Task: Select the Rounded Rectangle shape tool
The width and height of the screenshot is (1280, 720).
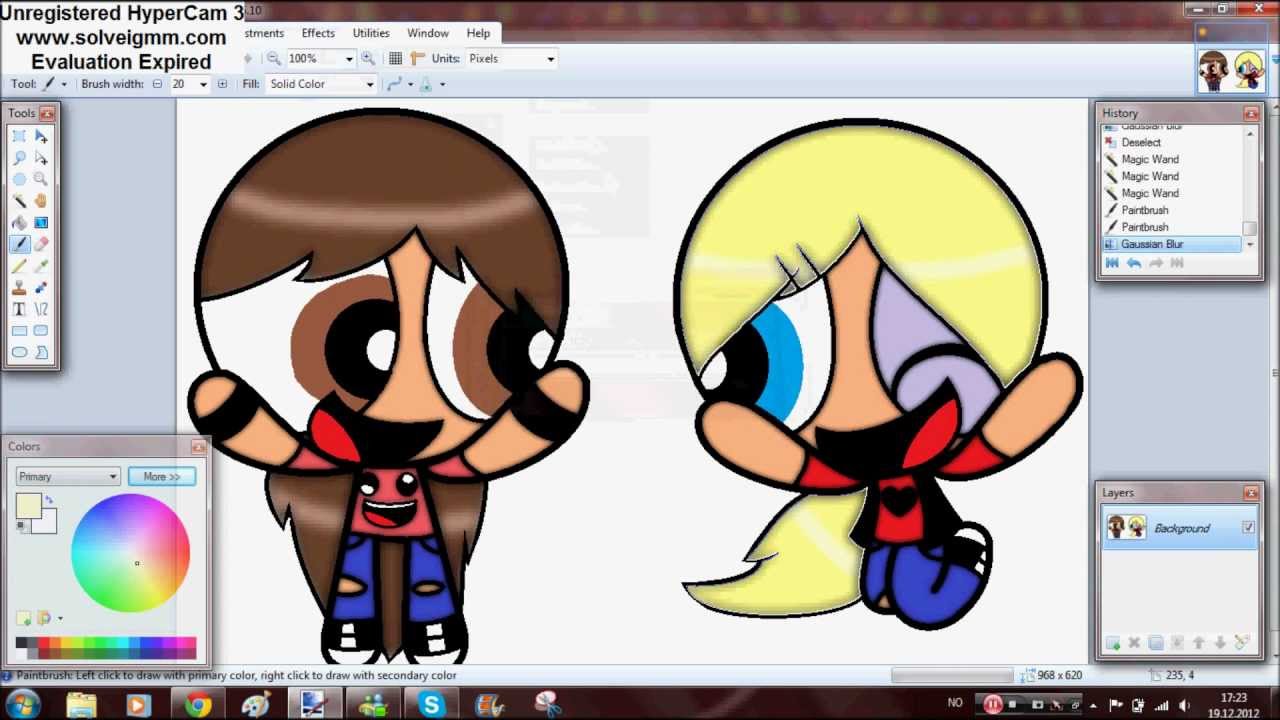Action: pos(41,330)
